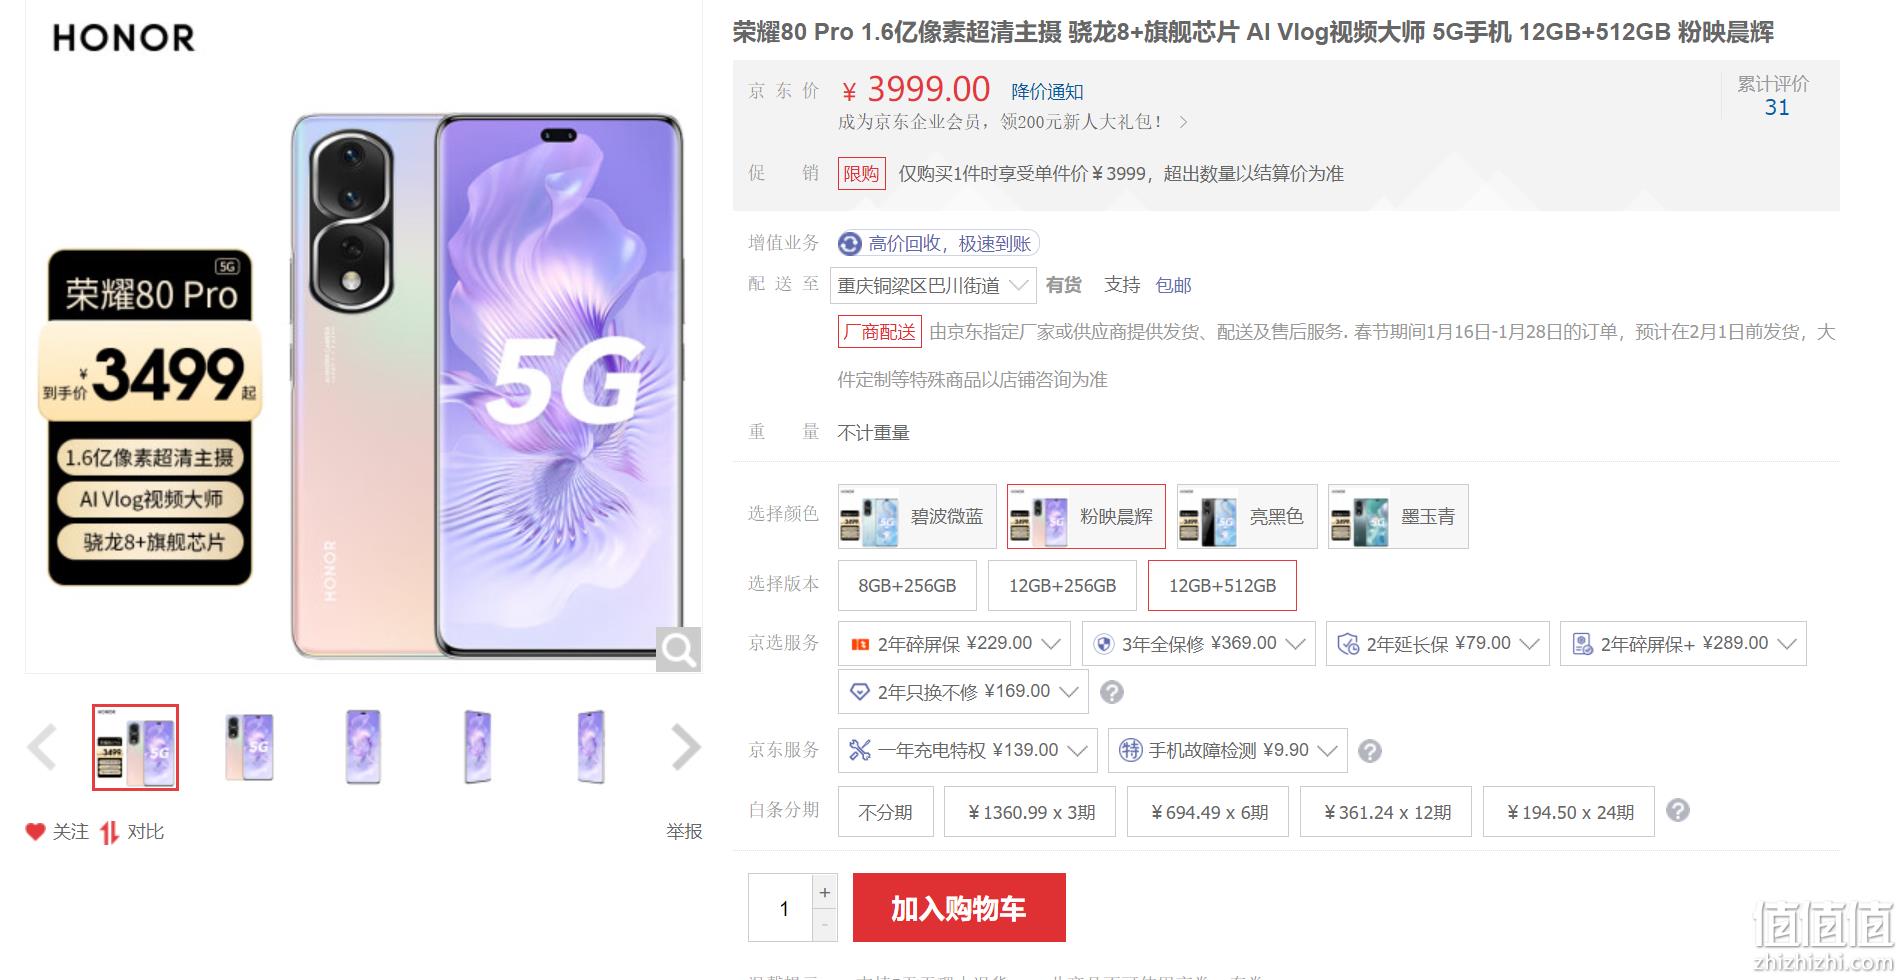
Task: Select the 8GB+256GB version option
Action: click(x=907, y=586)
